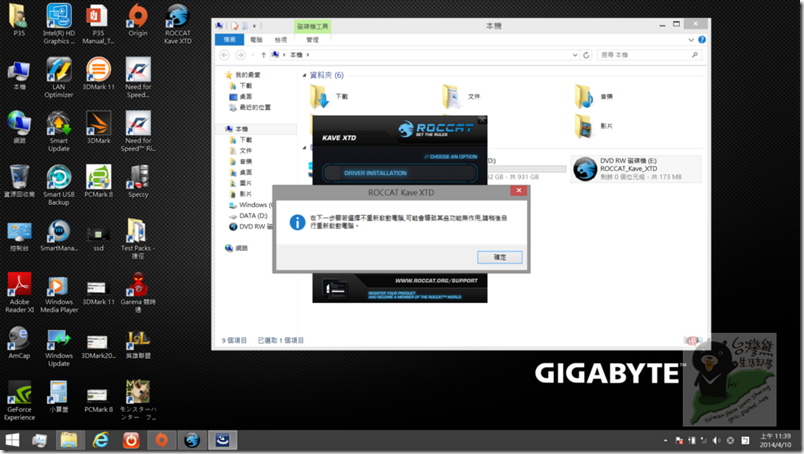
Task: Close the ROCCAT Kave XTD message dialog
Action: coord(519,190)
